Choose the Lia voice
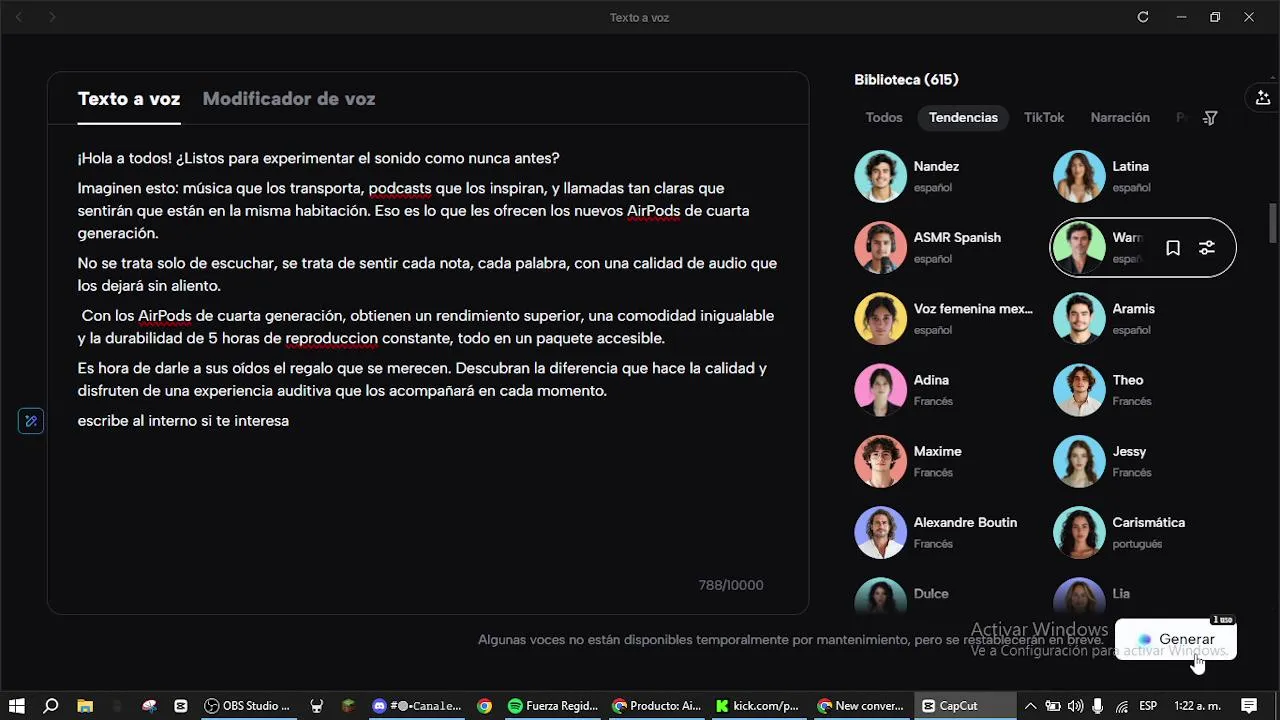The height and width of the screenshot is (720, 1280). tap(1143, 595)
